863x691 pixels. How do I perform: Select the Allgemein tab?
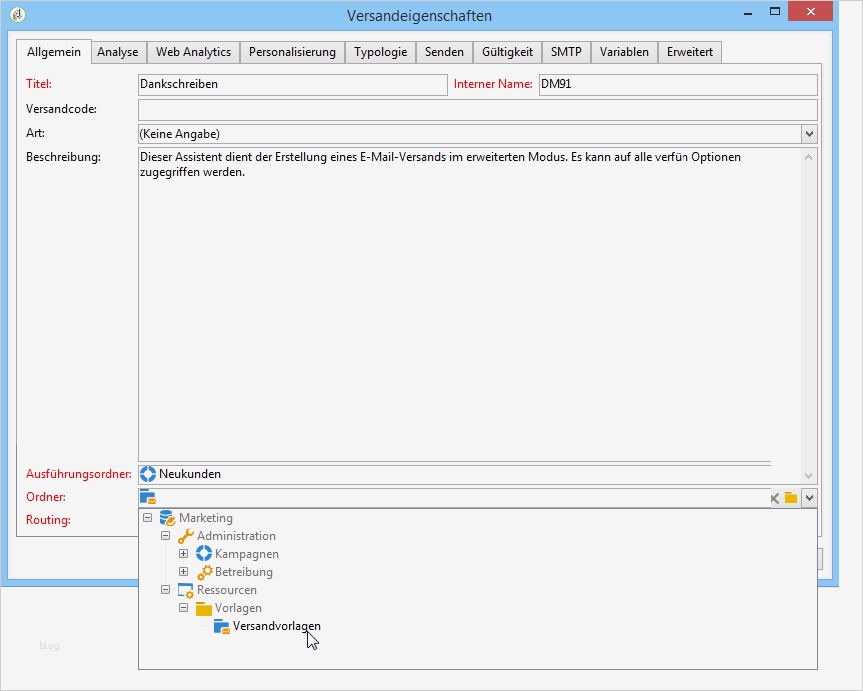tap(54, 52)
